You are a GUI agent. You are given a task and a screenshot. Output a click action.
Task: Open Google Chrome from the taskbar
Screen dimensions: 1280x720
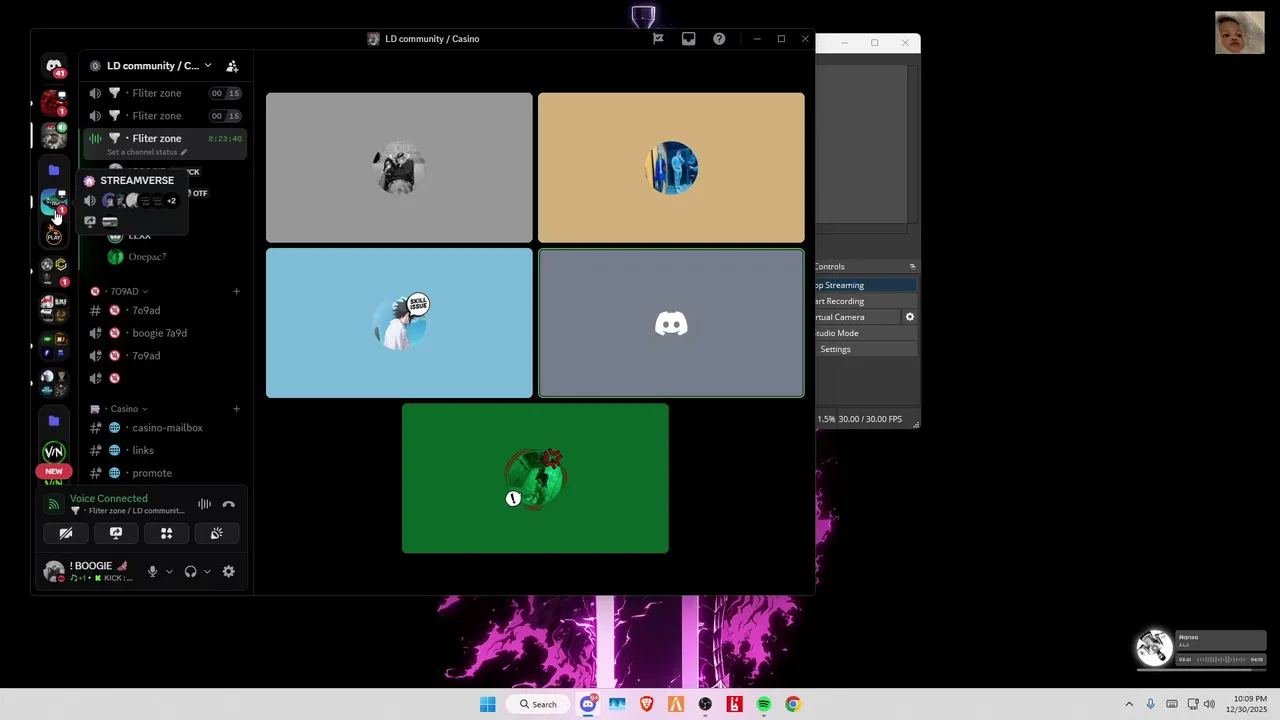pos(793,704)
